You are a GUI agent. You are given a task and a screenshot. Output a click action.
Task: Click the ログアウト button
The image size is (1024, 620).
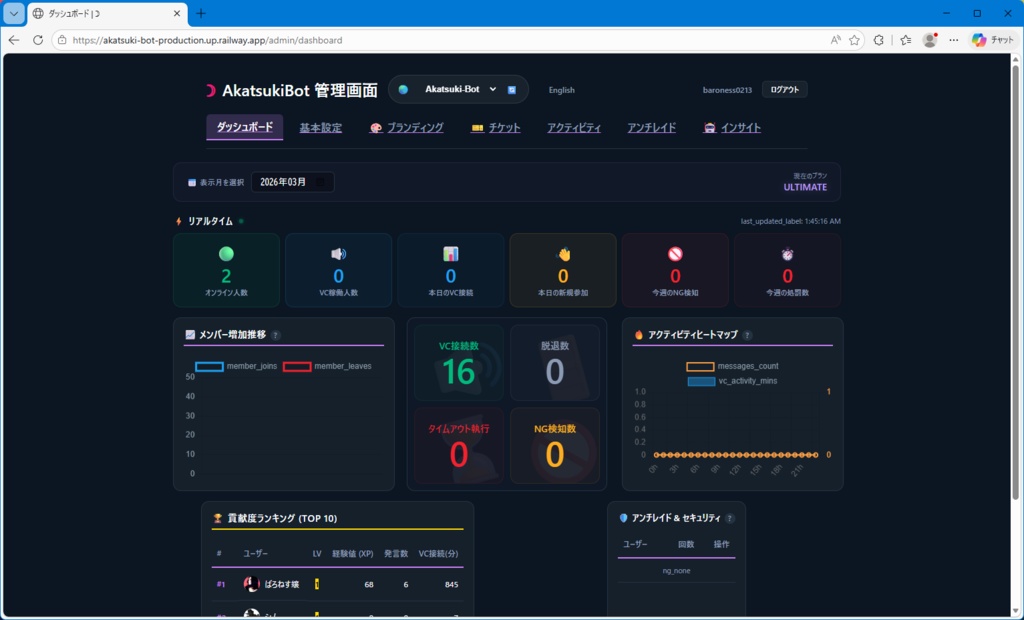click(x=783, y=89)
